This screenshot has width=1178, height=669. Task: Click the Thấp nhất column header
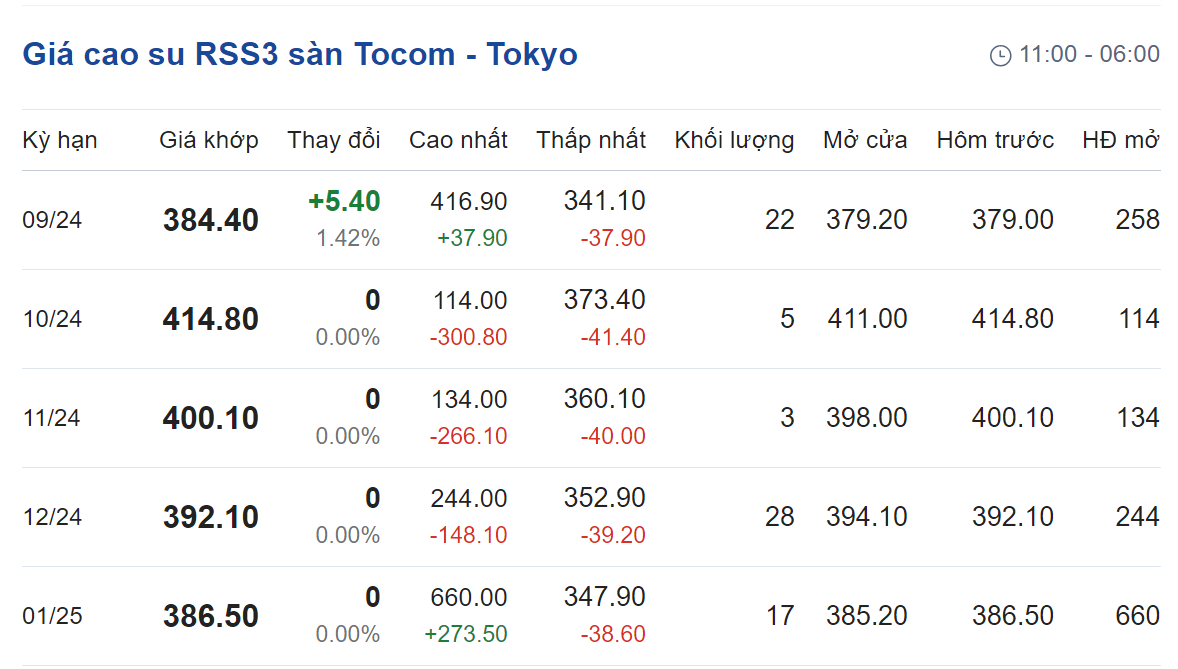(x=591, y=140)
